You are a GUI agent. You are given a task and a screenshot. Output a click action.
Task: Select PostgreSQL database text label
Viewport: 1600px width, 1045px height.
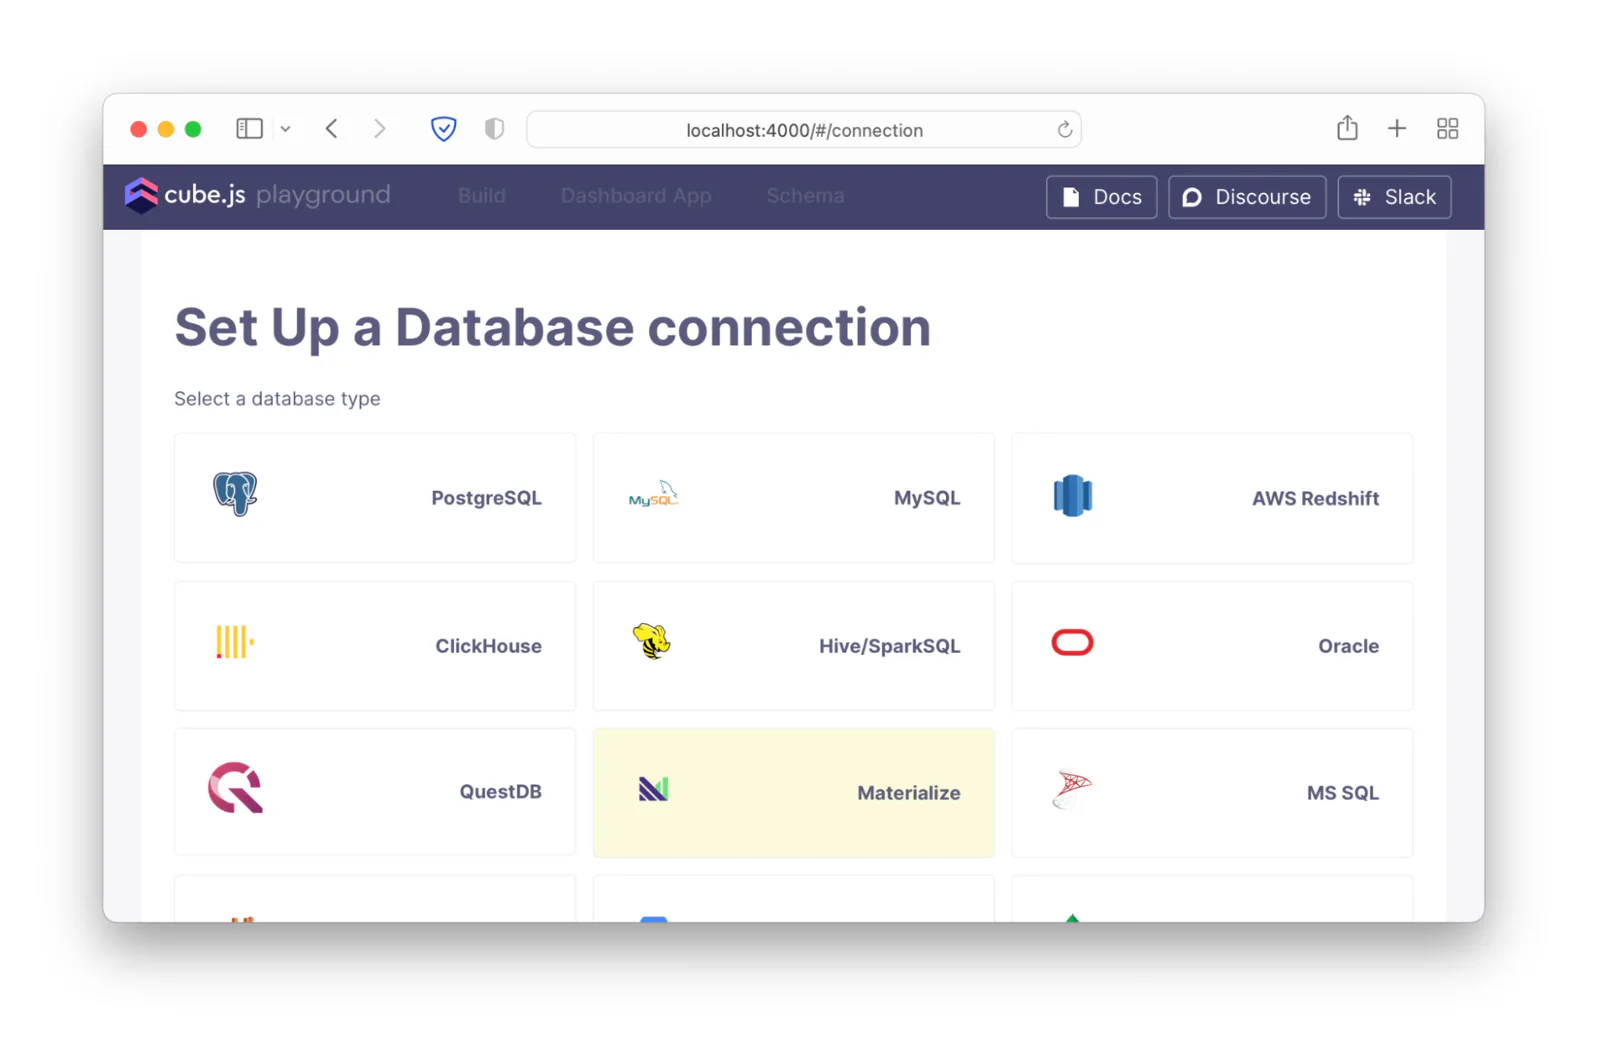(486, 498)
